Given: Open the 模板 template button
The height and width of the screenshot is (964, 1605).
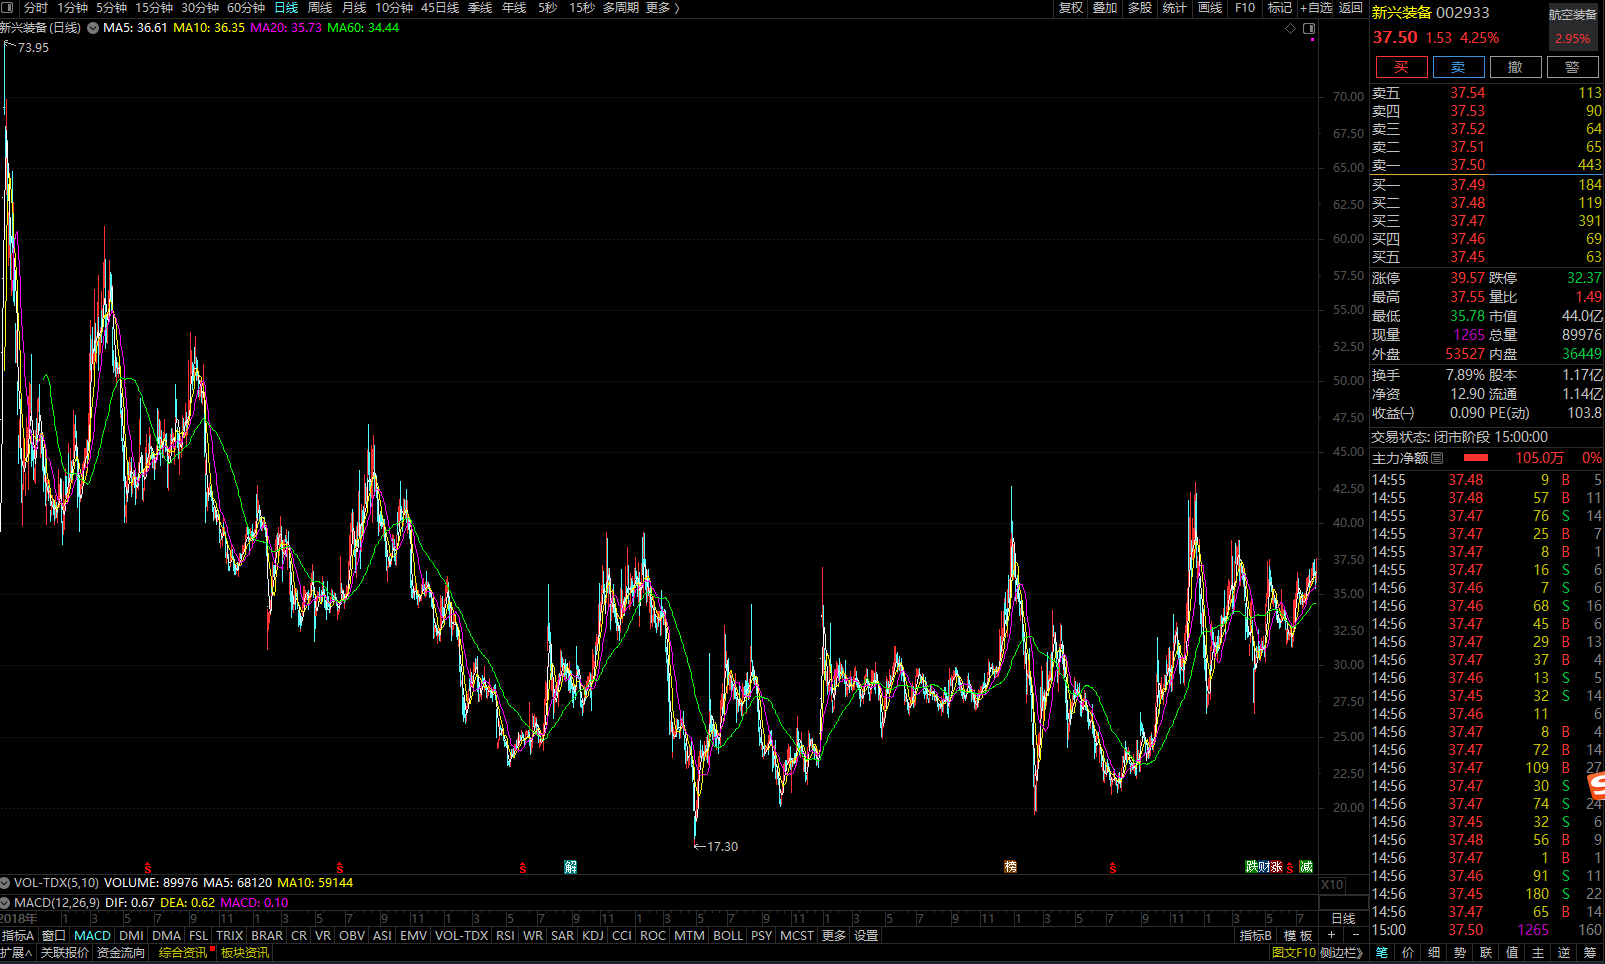Looking at the screenshot, I should (1298, 936).
